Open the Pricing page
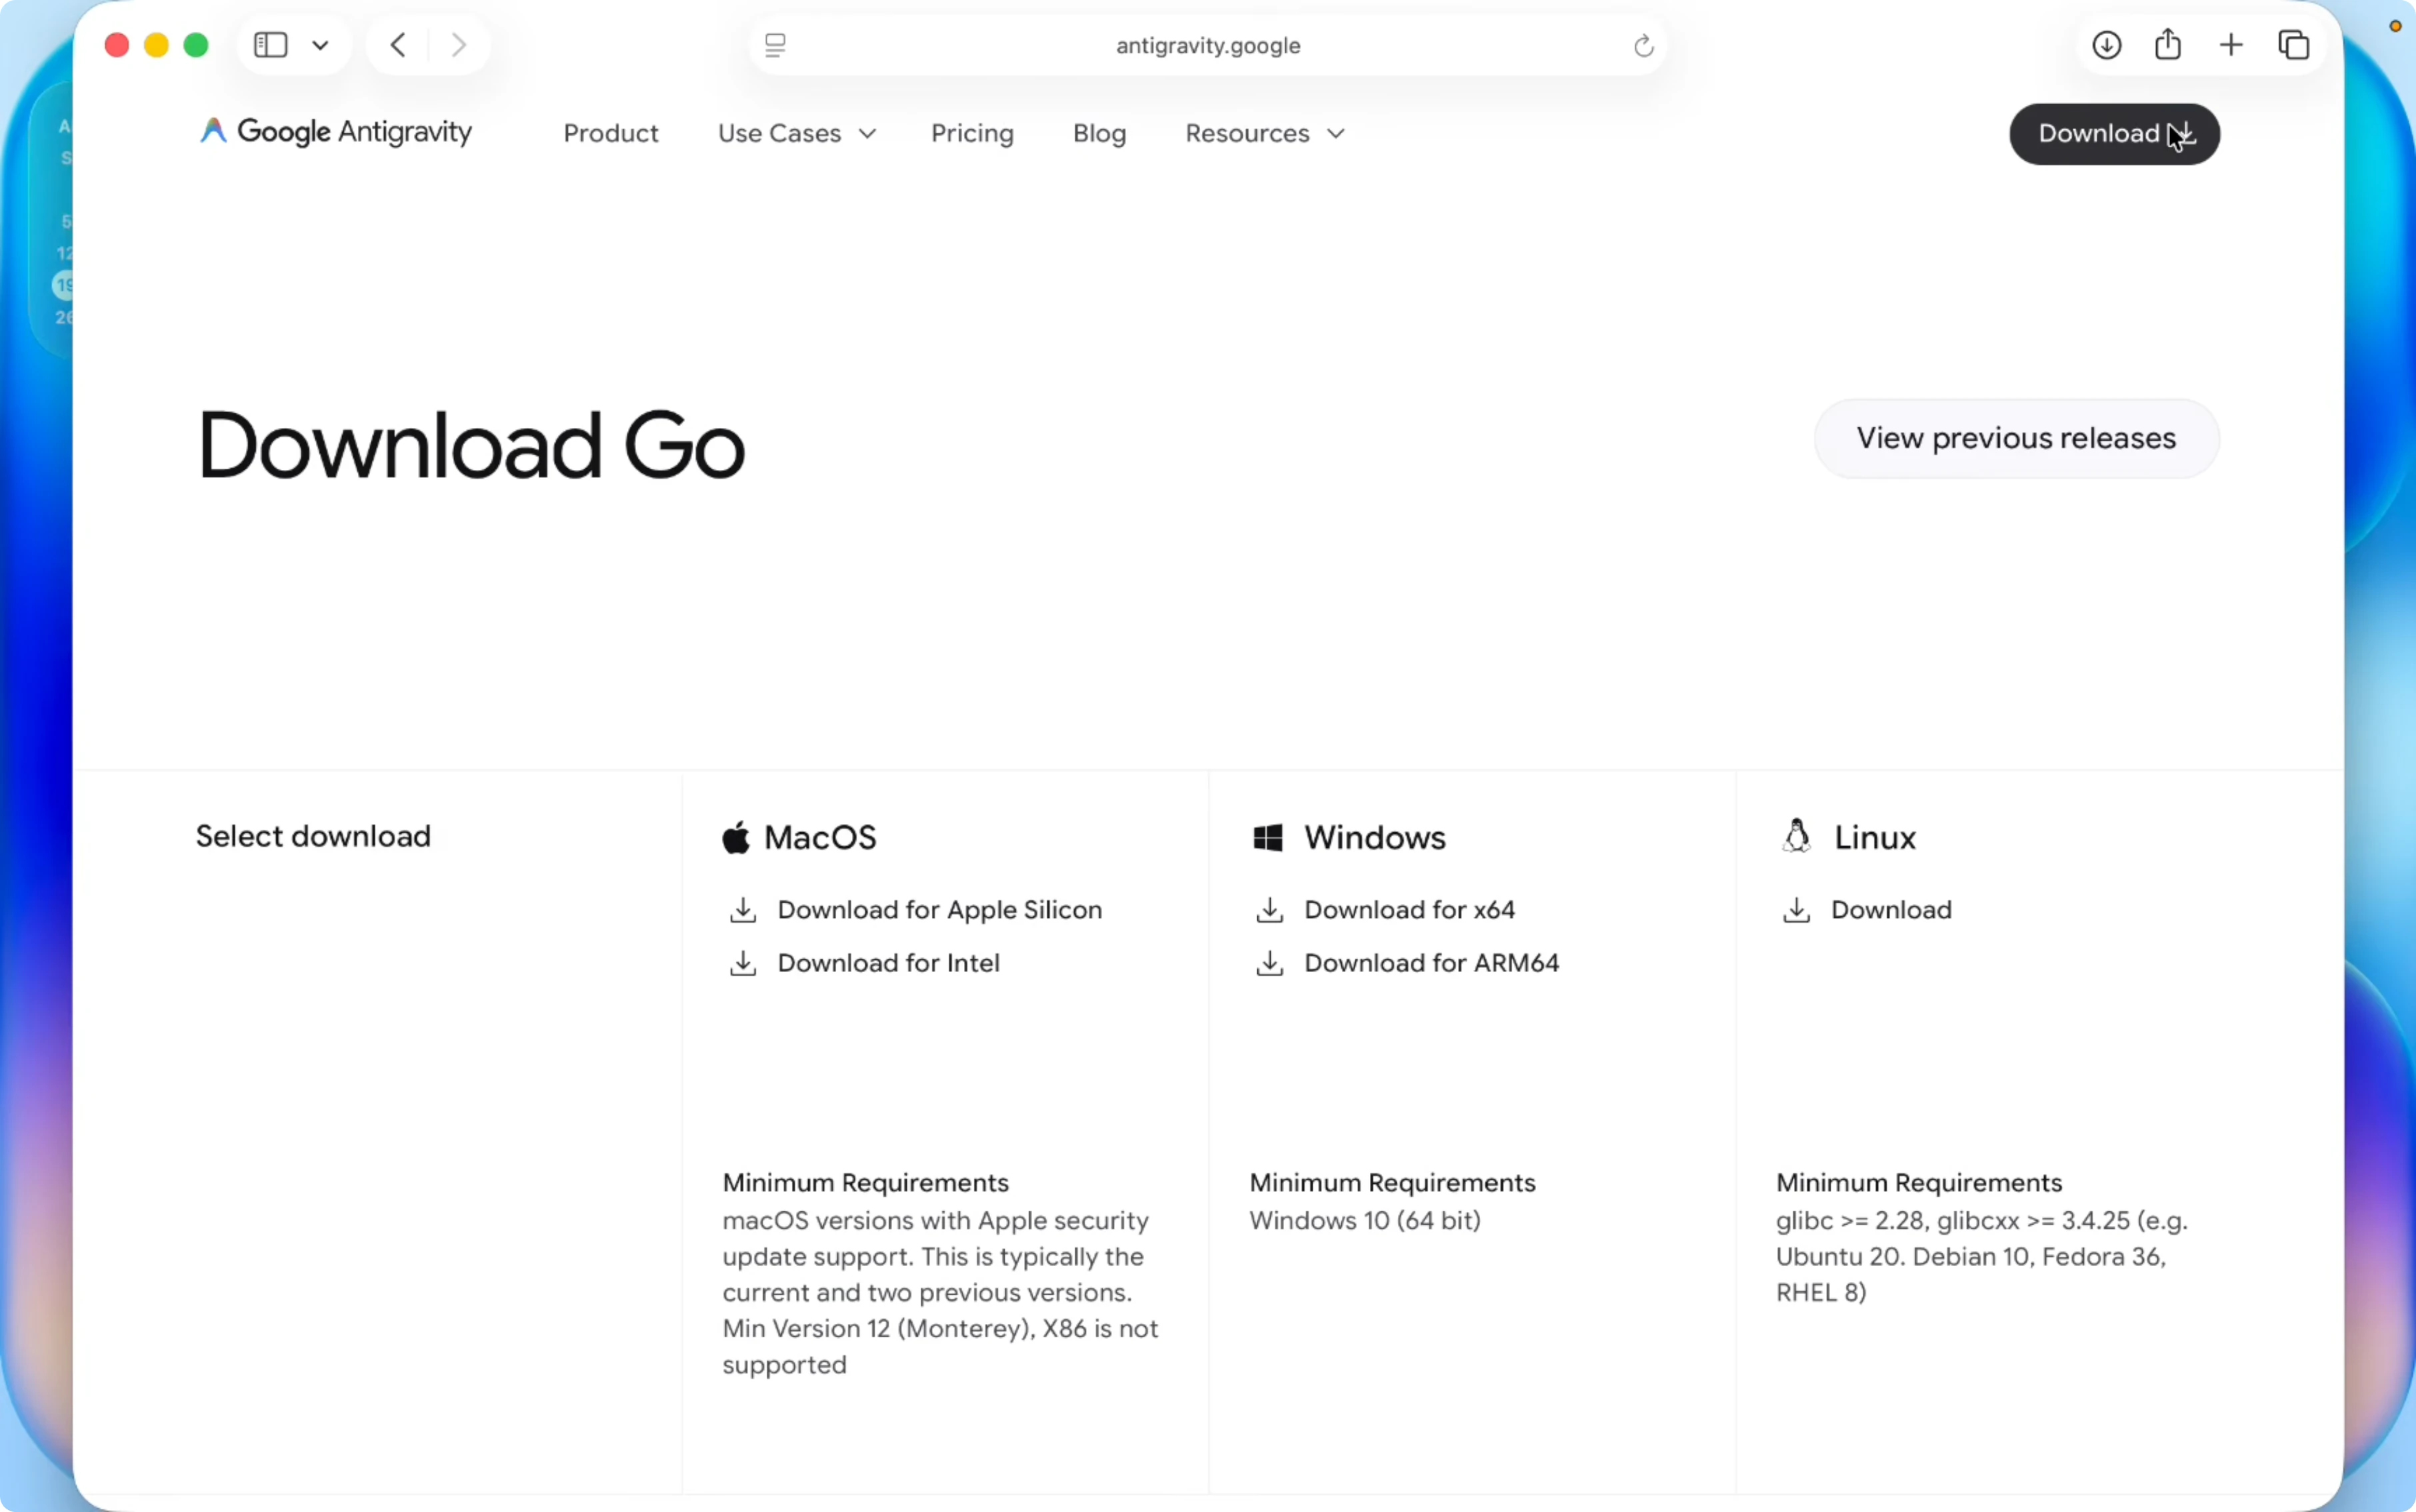 pos(972,133)
